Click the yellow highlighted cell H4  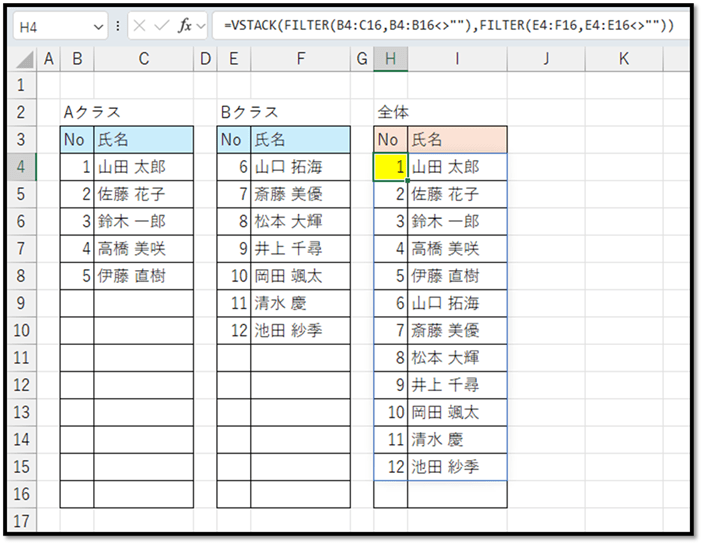pyautogui.click(x=390, y=167)
